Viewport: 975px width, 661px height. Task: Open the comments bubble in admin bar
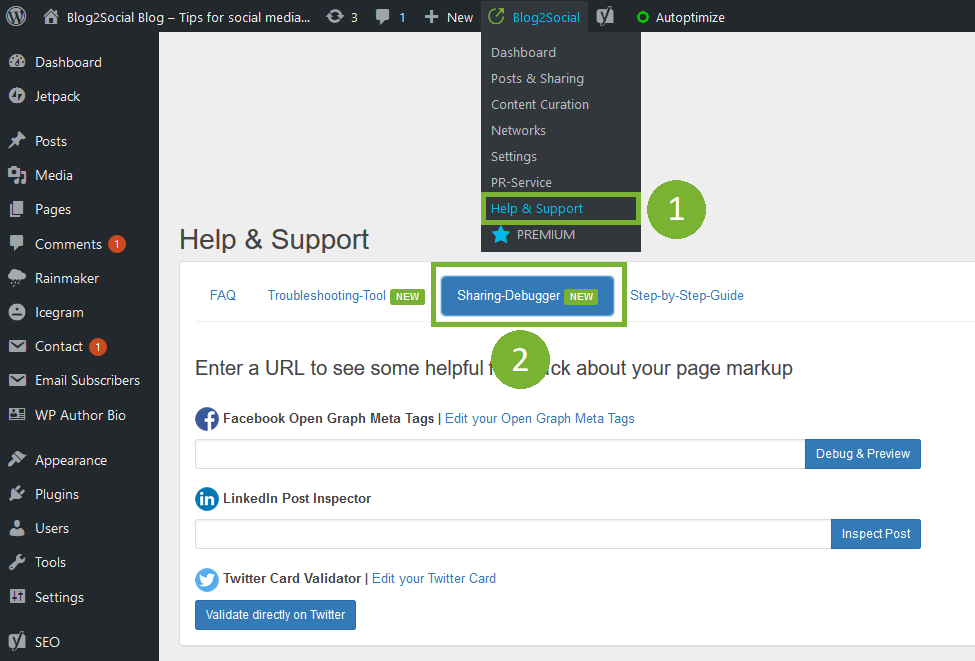382,17
